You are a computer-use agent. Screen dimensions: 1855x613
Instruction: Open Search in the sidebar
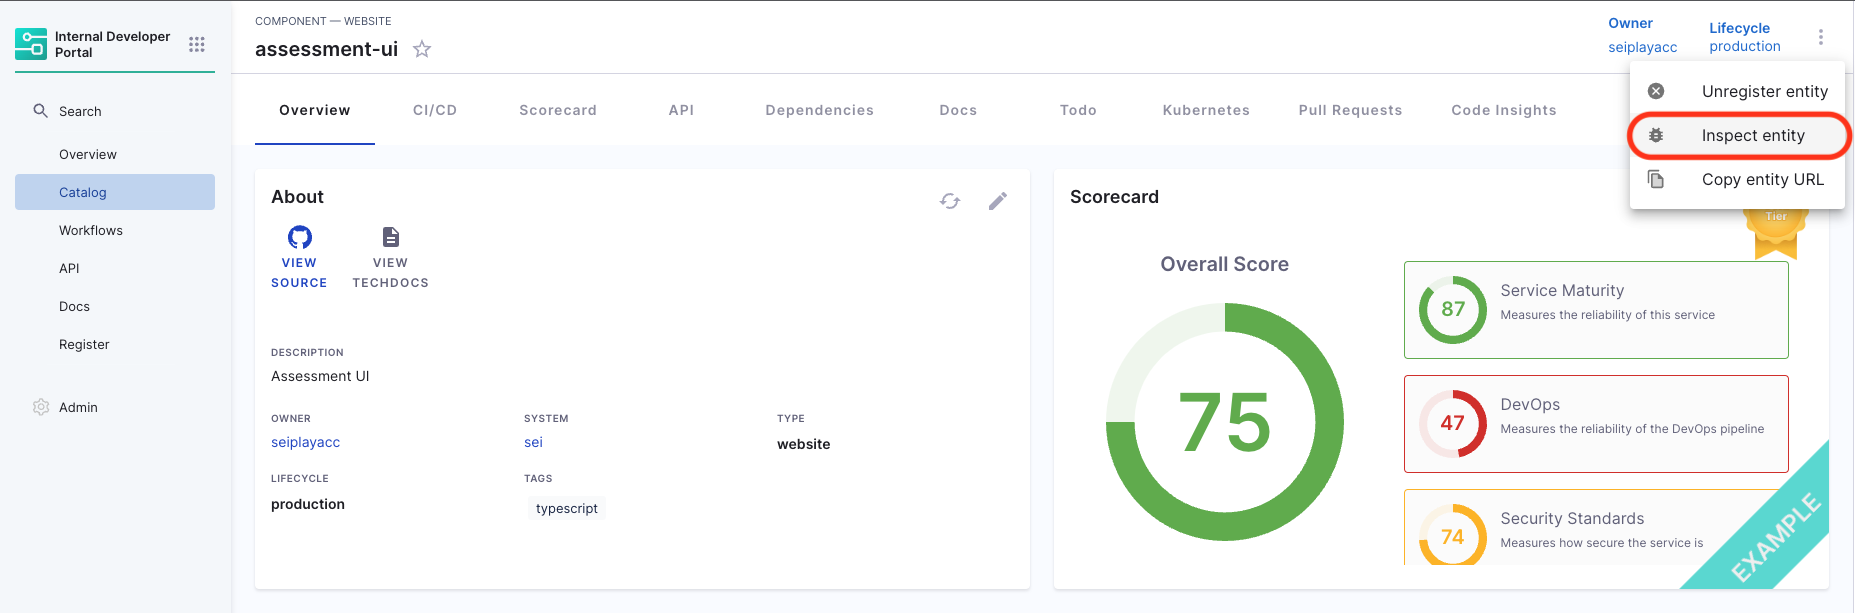tap(80, 111)
